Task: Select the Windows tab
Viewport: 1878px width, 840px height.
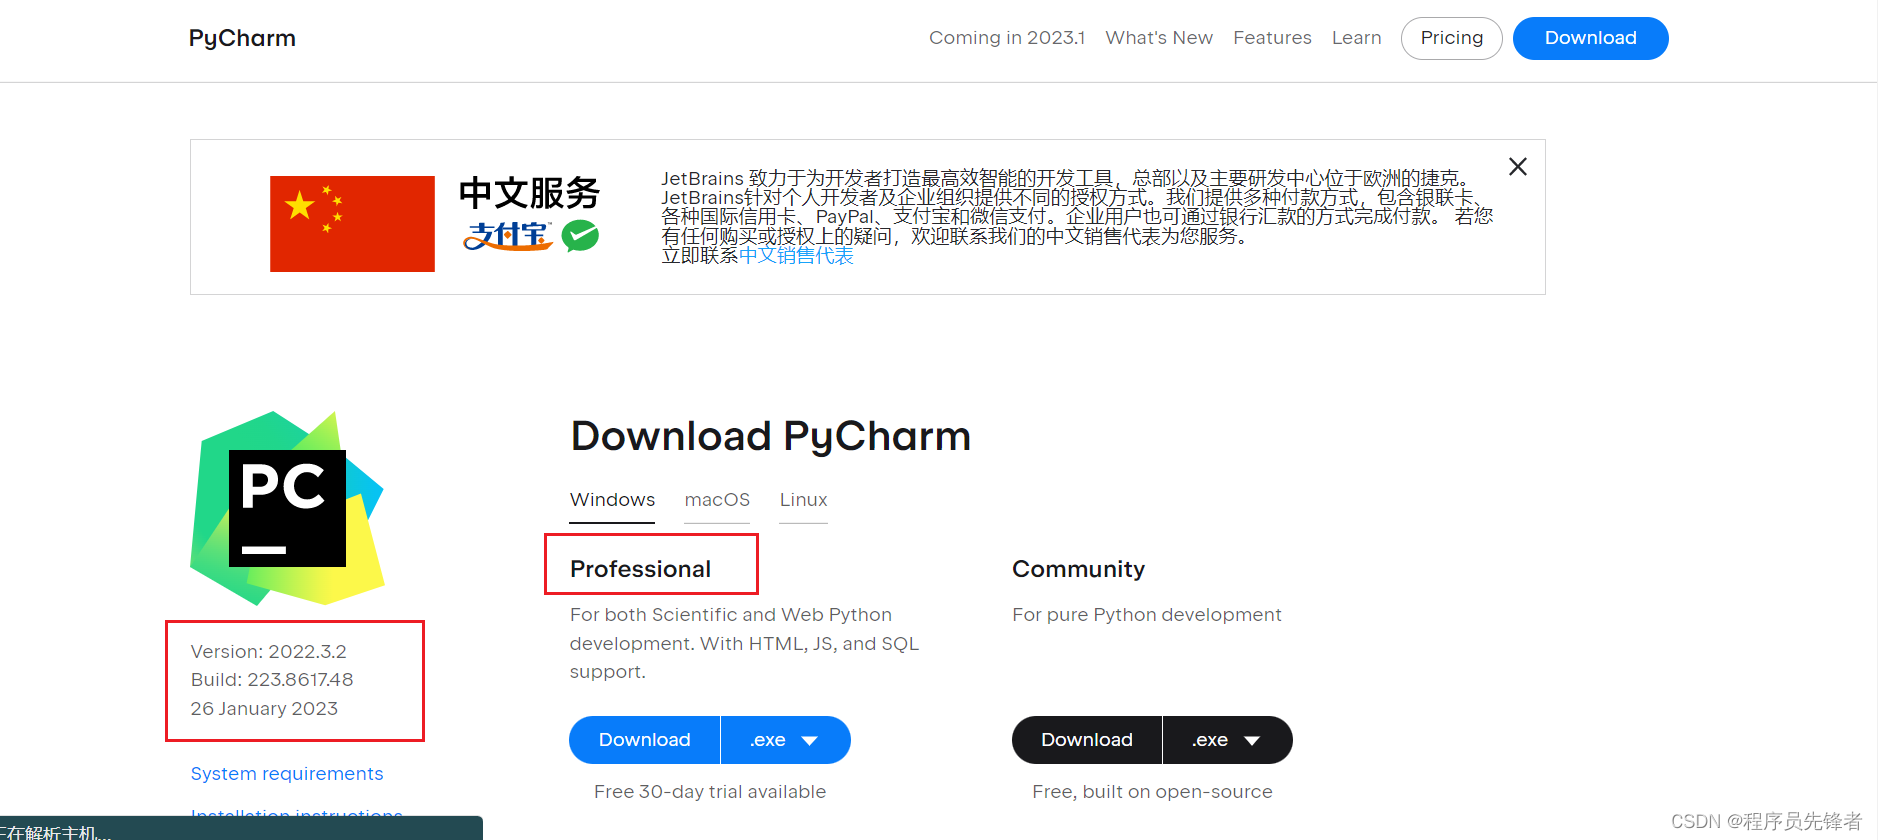Action: pos(612,500)
